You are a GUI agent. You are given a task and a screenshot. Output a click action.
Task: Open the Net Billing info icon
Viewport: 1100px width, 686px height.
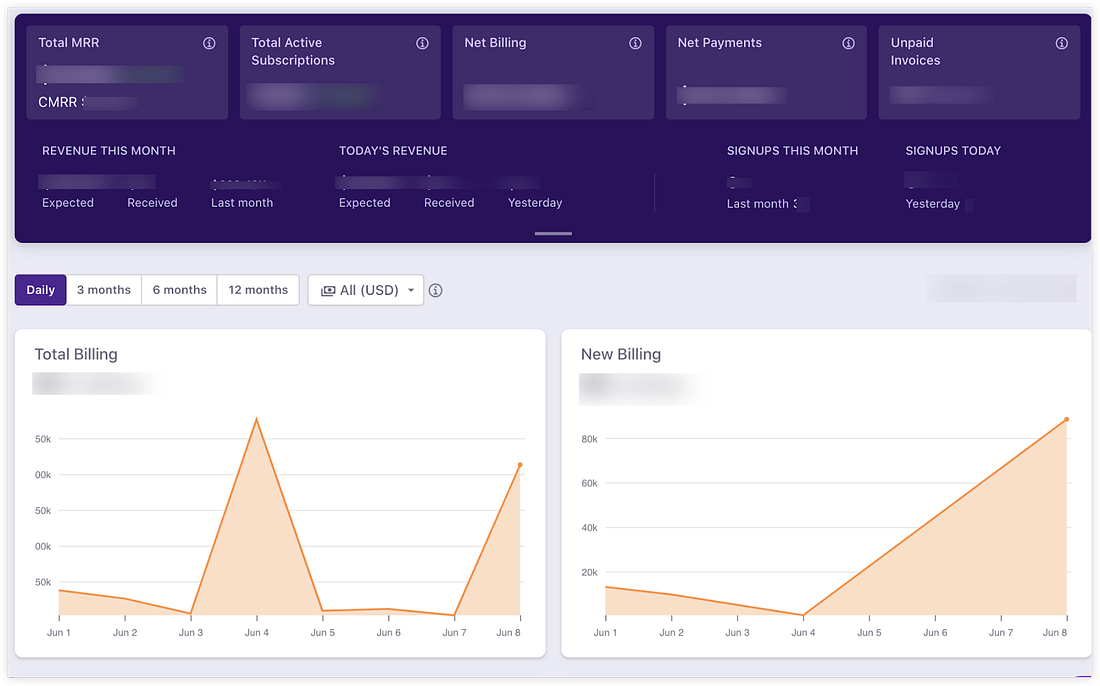click(x=635, y=44)
